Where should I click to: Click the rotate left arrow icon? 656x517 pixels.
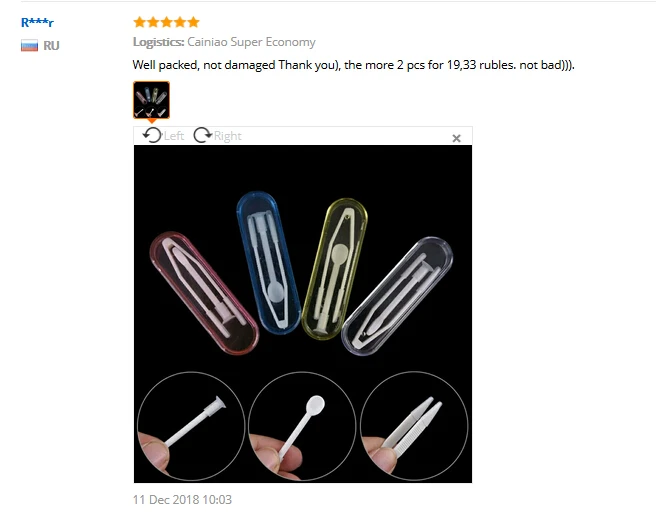[x=152, y=136]
